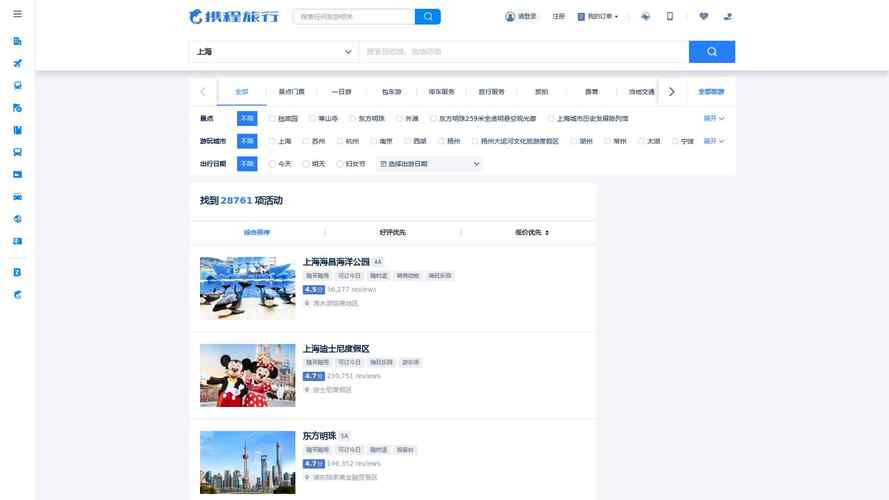Viewport: 889px width, 500px height.
Task: Click the airplane flights sidebar icon
Action: coord(18,63)
